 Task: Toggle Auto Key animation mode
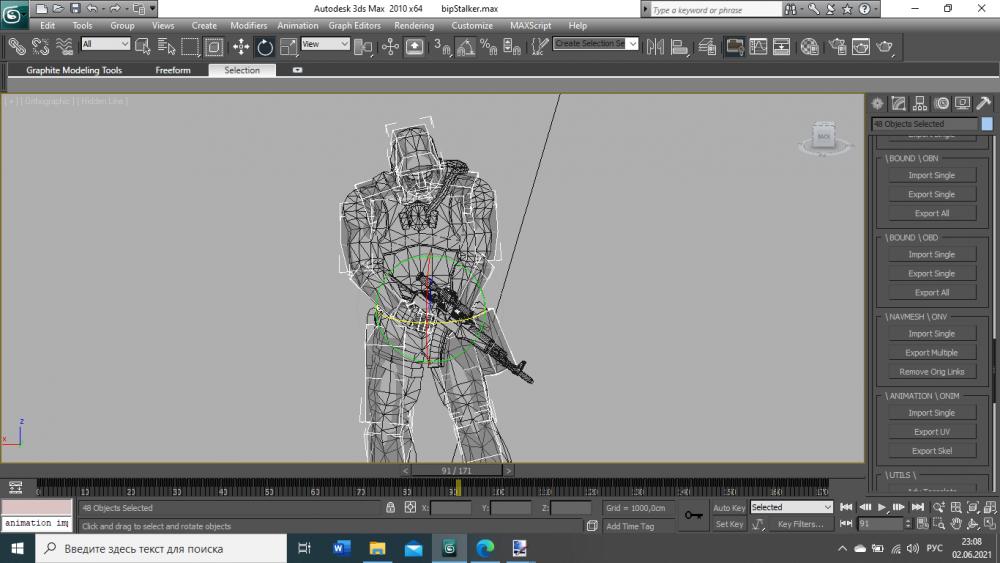pos(729,508)
